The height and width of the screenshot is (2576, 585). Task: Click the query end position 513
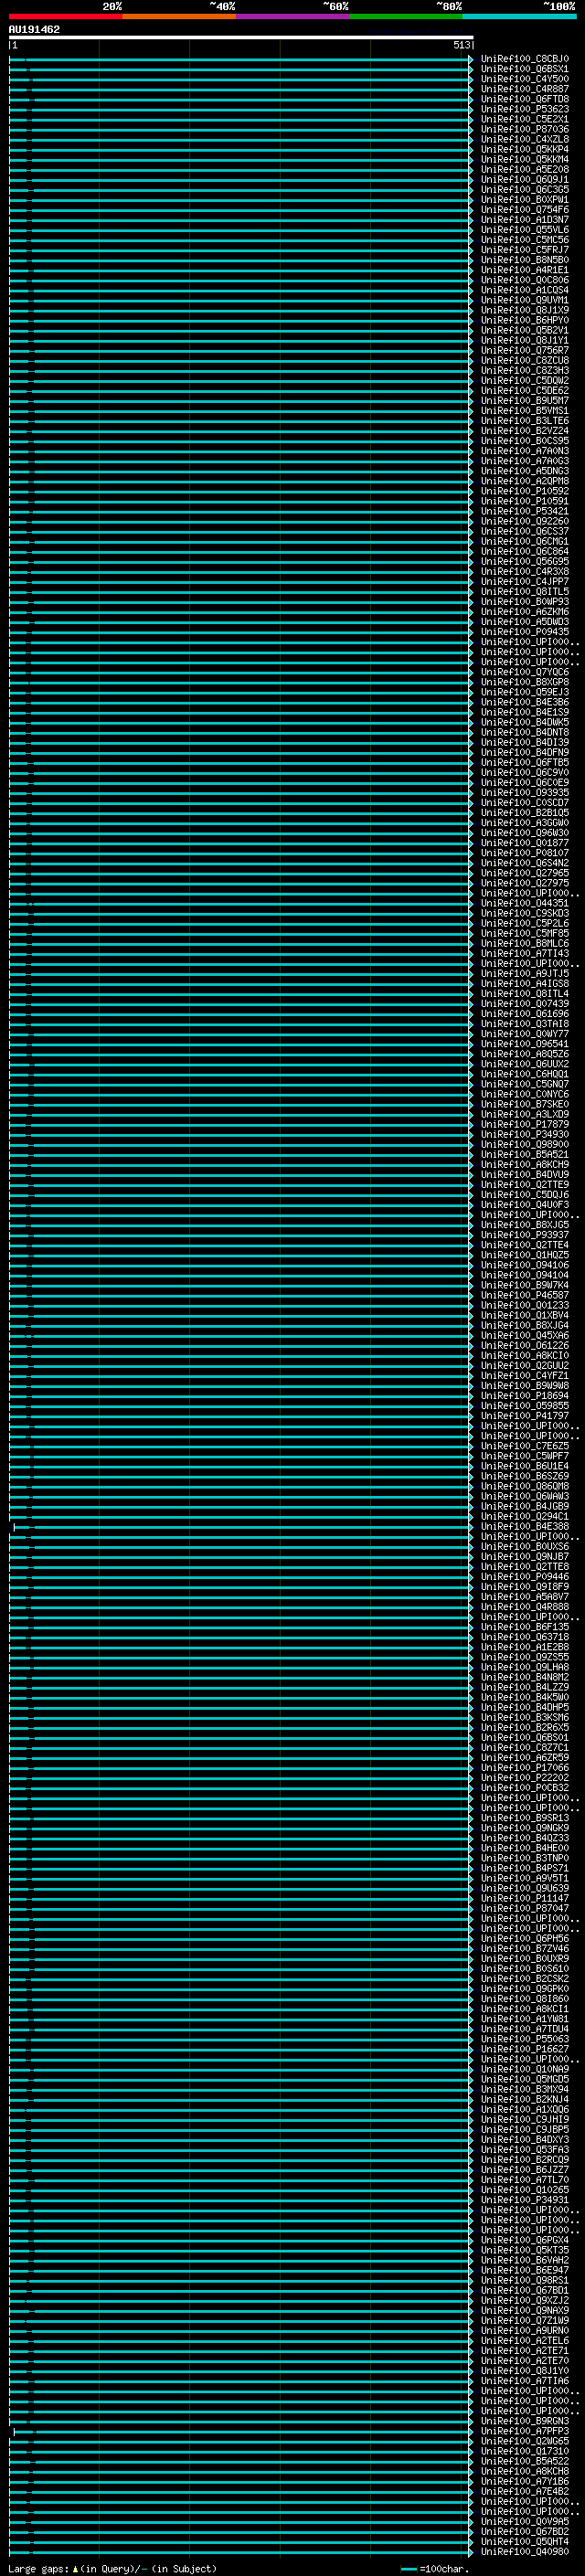[461, 45]
